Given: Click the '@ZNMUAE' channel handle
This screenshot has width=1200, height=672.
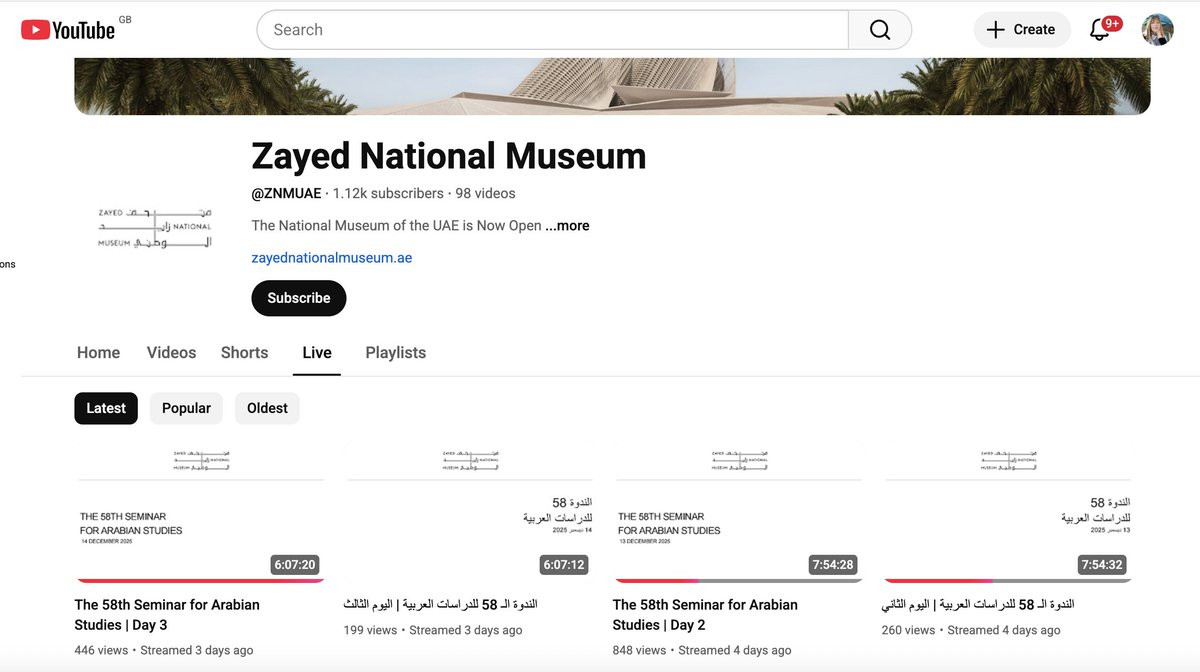Looking at the screenshot, I should click(286, 193).
